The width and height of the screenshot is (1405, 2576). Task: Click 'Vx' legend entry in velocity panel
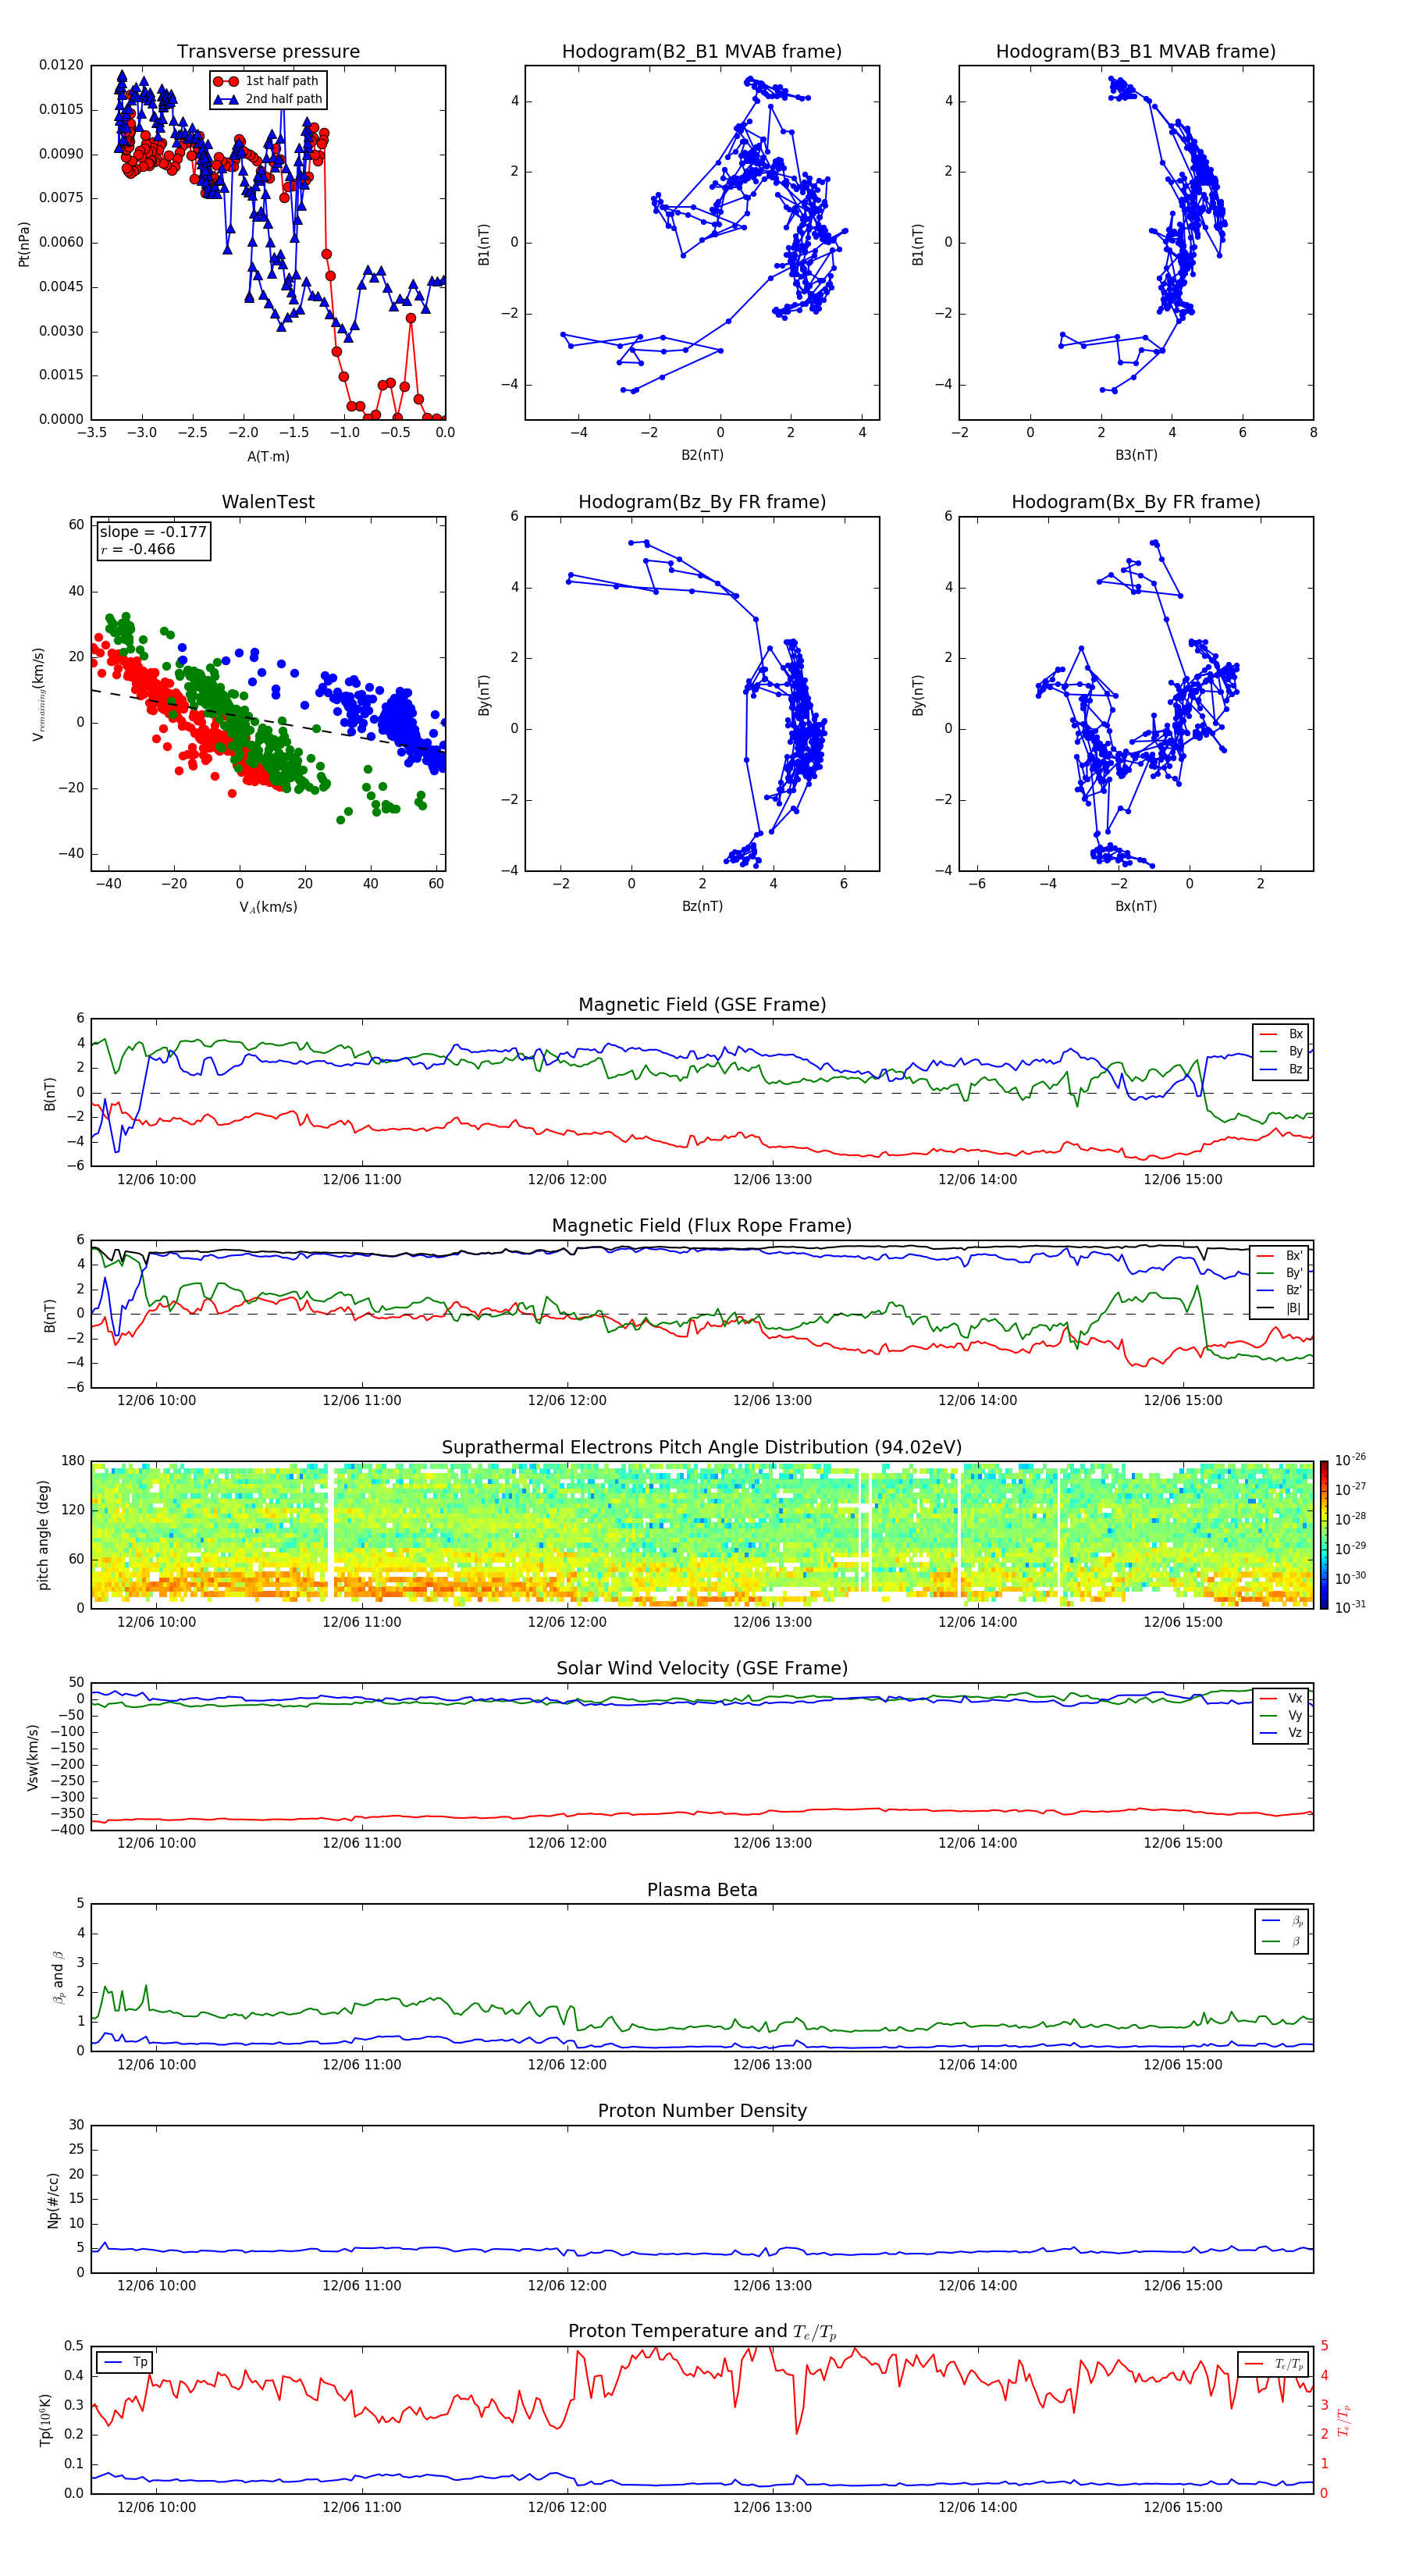coord(1282,1698)
